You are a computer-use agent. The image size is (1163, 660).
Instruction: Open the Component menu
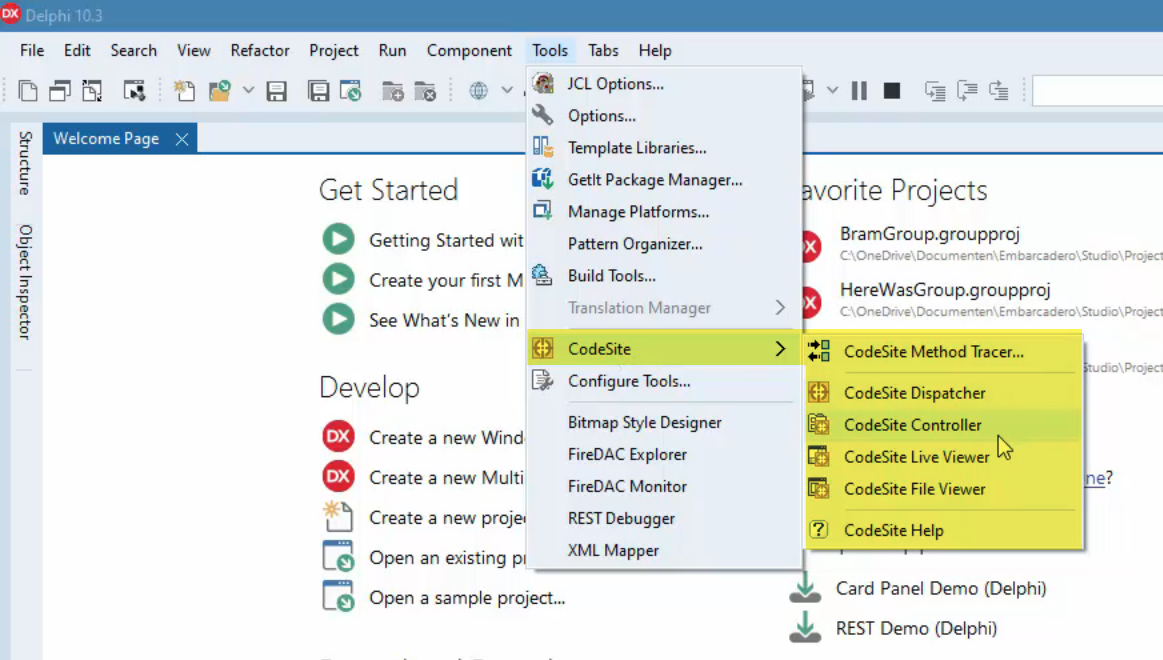pos(469,50)
